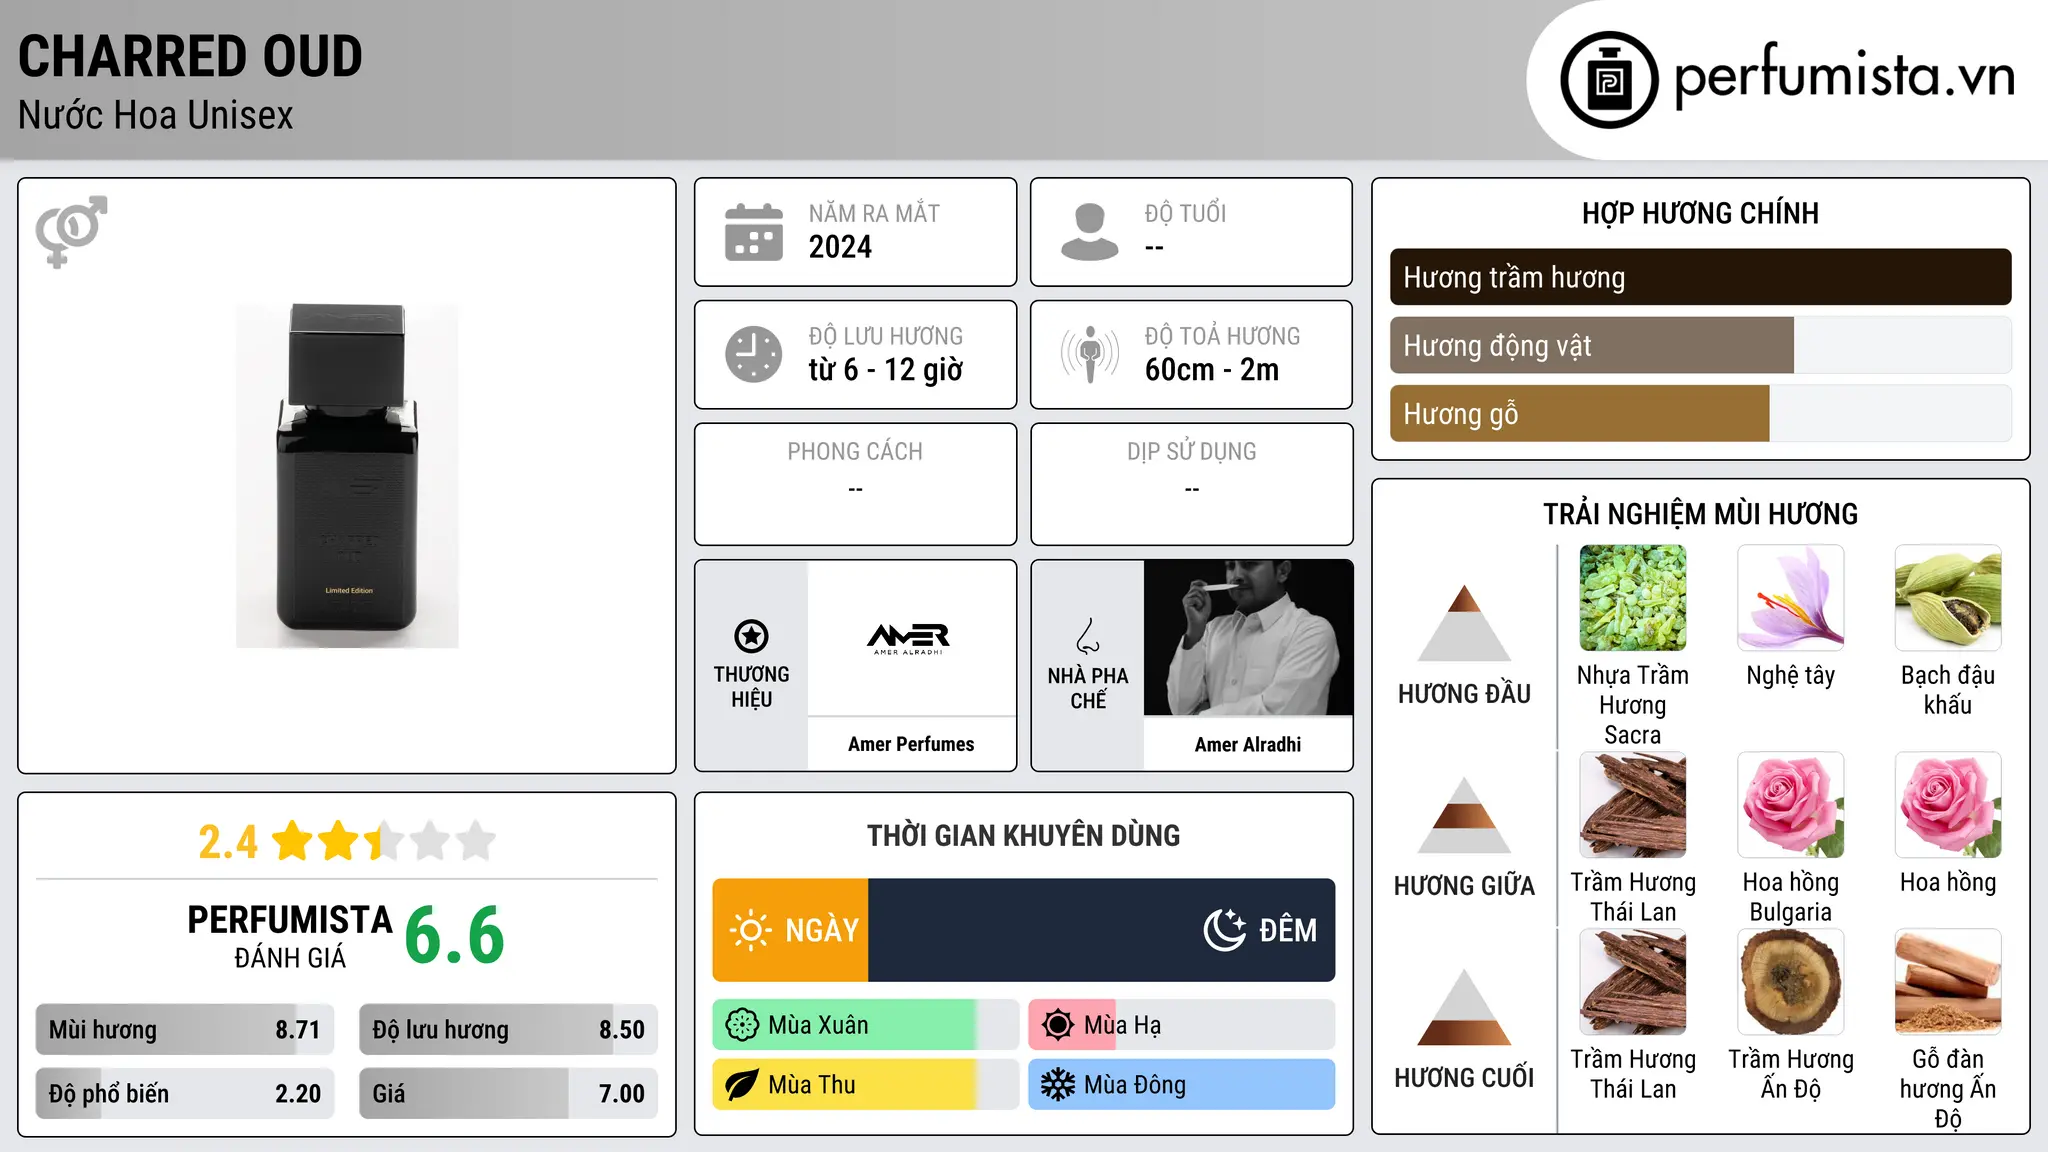Click the clock icon beside Độ lưu hương
Screen dimensions: 2048x1152
pyautogui.click(x=754, y=354)
